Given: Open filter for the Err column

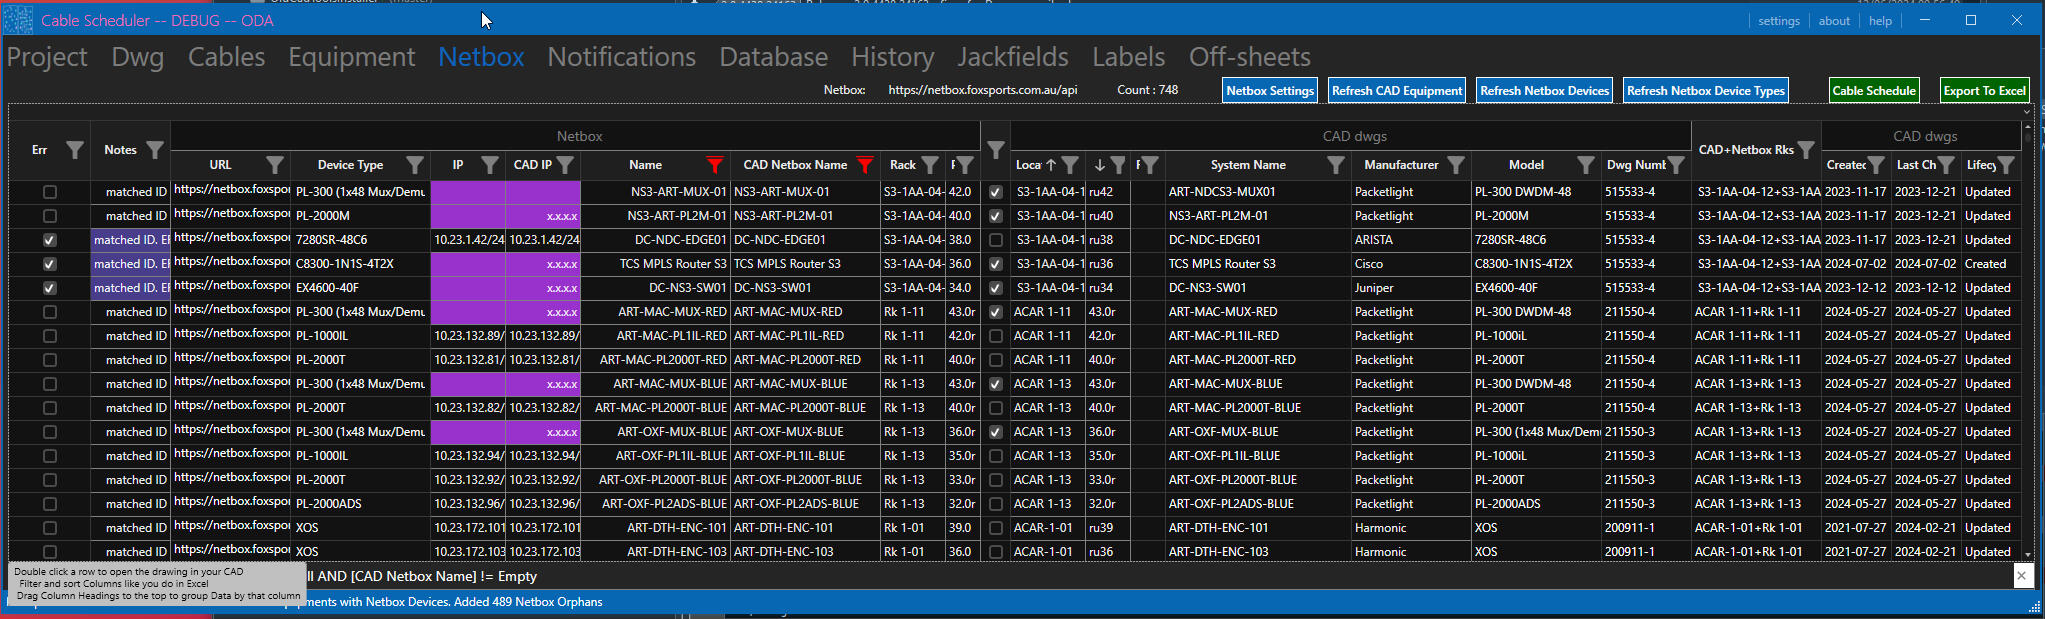Looking at the screenshot, I should point(75,150).
